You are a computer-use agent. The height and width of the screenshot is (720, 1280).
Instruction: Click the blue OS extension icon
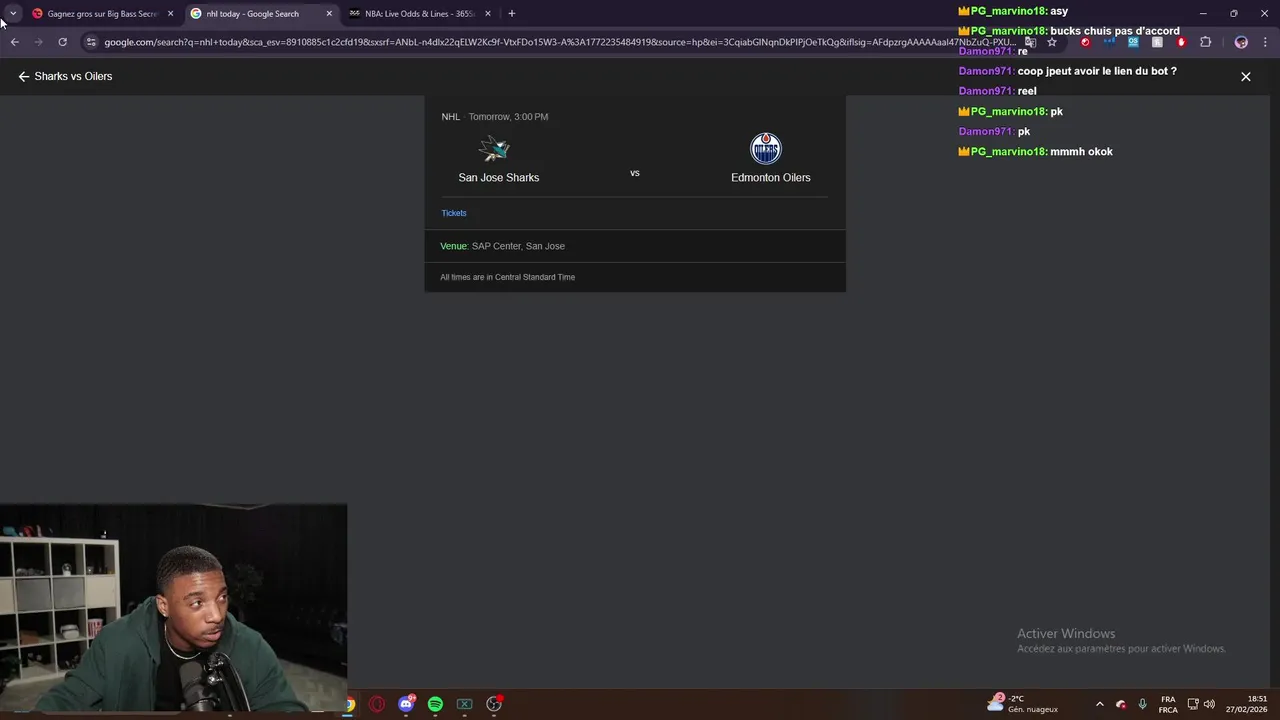coord(1133,42)
